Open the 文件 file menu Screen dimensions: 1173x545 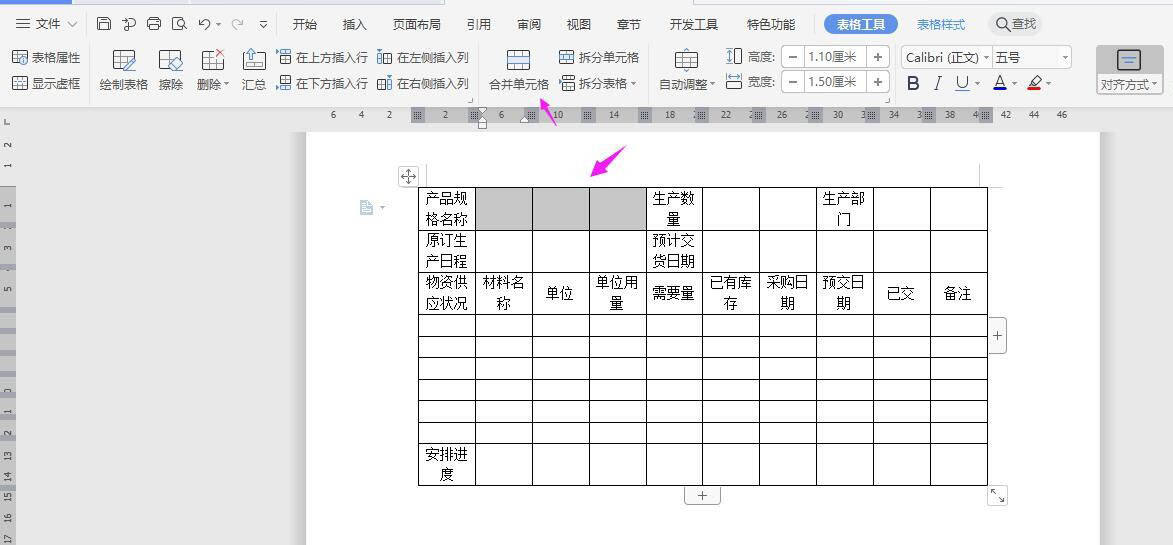(x=46, y=24)
